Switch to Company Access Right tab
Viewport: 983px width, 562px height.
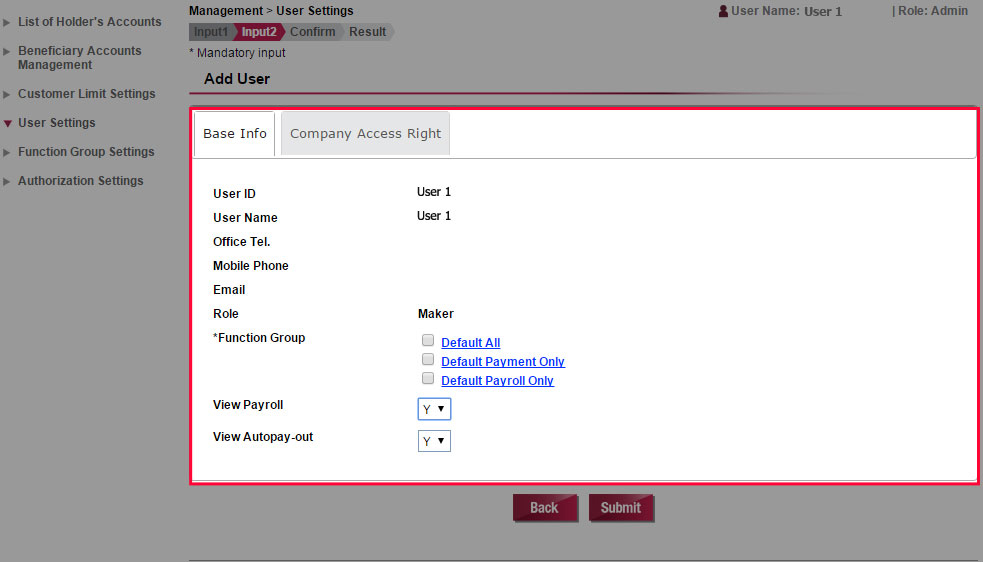click(365, 134)
